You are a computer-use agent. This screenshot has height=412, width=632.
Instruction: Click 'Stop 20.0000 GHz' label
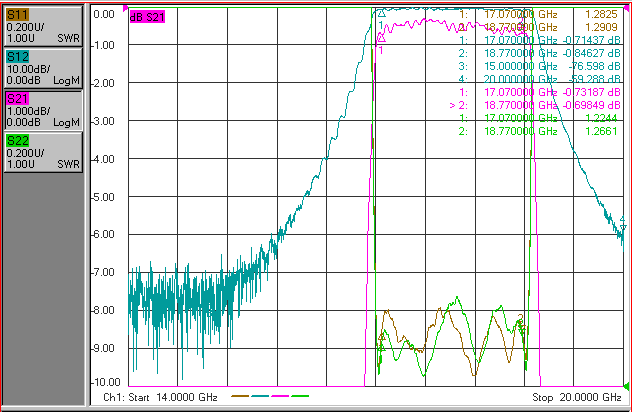point(577,397)
